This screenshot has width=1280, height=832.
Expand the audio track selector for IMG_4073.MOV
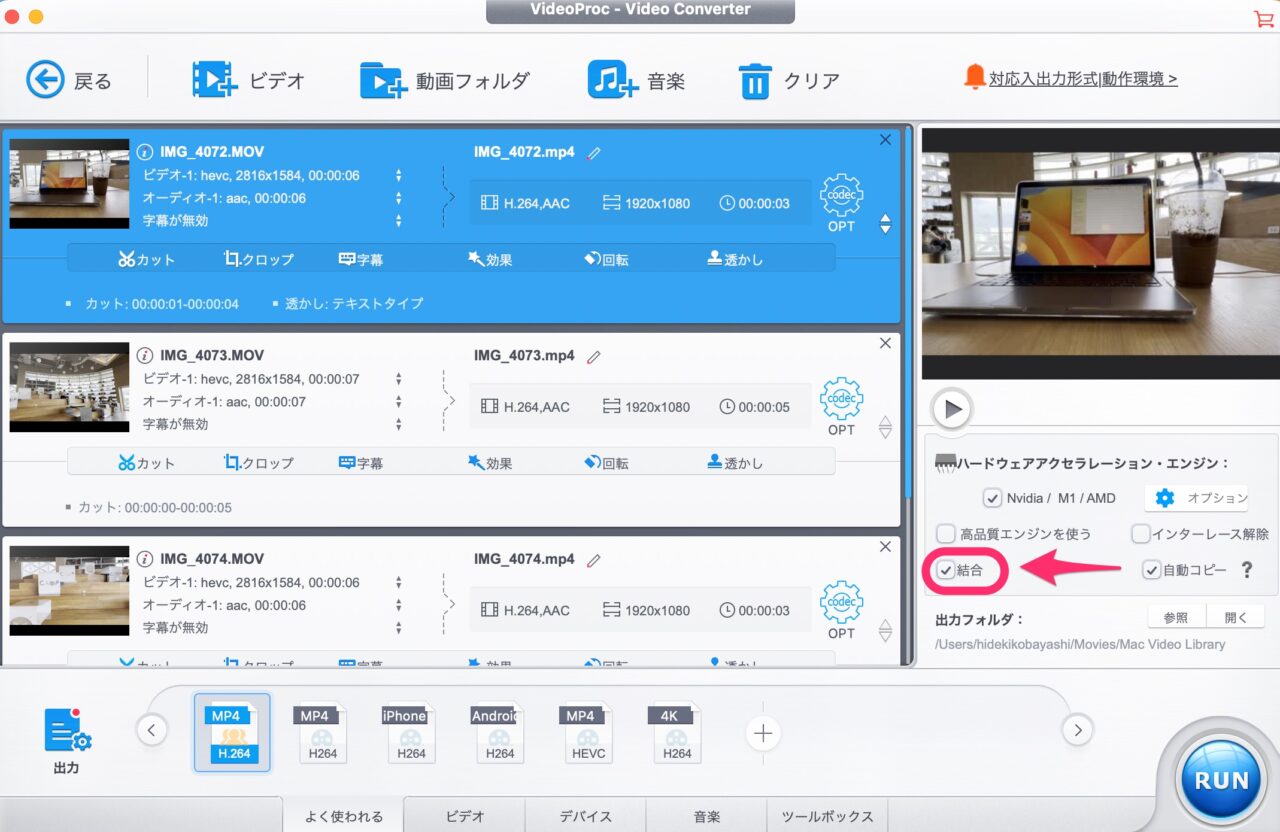(399, 401)
